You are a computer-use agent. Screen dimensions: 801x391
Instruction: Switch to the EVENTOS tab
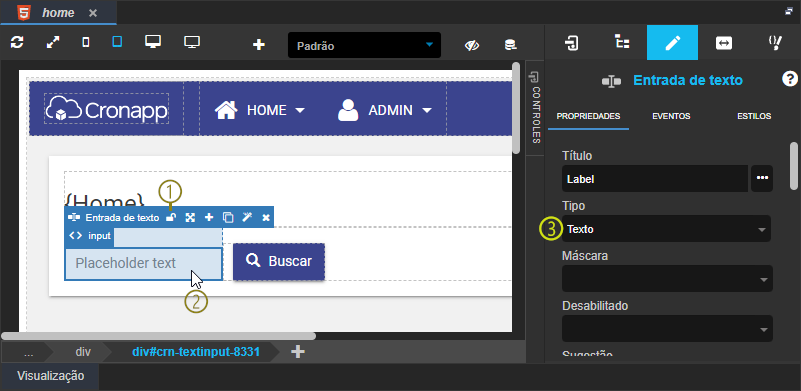coord(671,116)
